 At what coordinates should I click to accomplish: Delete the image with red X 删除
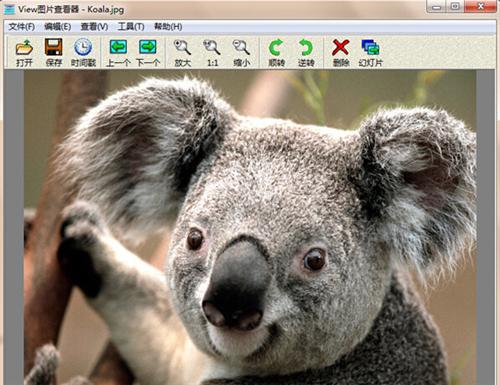pyautogui.click(x=341, y=52)
